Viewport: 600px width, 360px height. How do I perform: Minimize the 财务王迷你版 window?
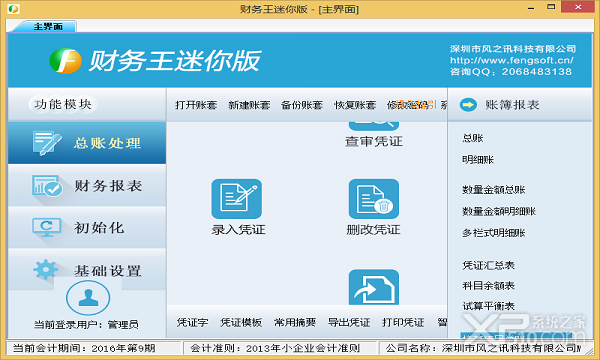(x=531, y=7)
